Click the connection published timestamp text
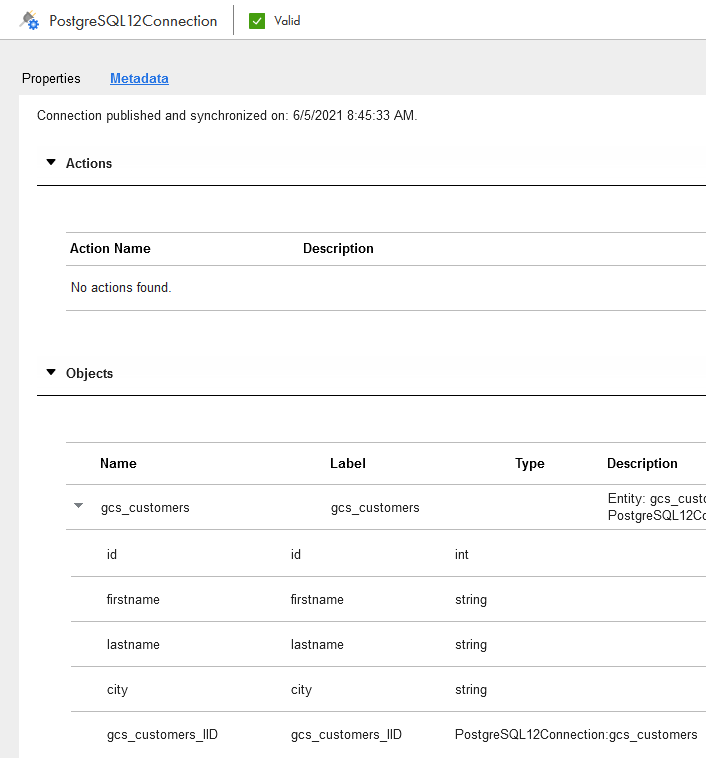Image resolution: width=706 pixels, height=758 pixels. pyautogui.click(x=227, y=116)
